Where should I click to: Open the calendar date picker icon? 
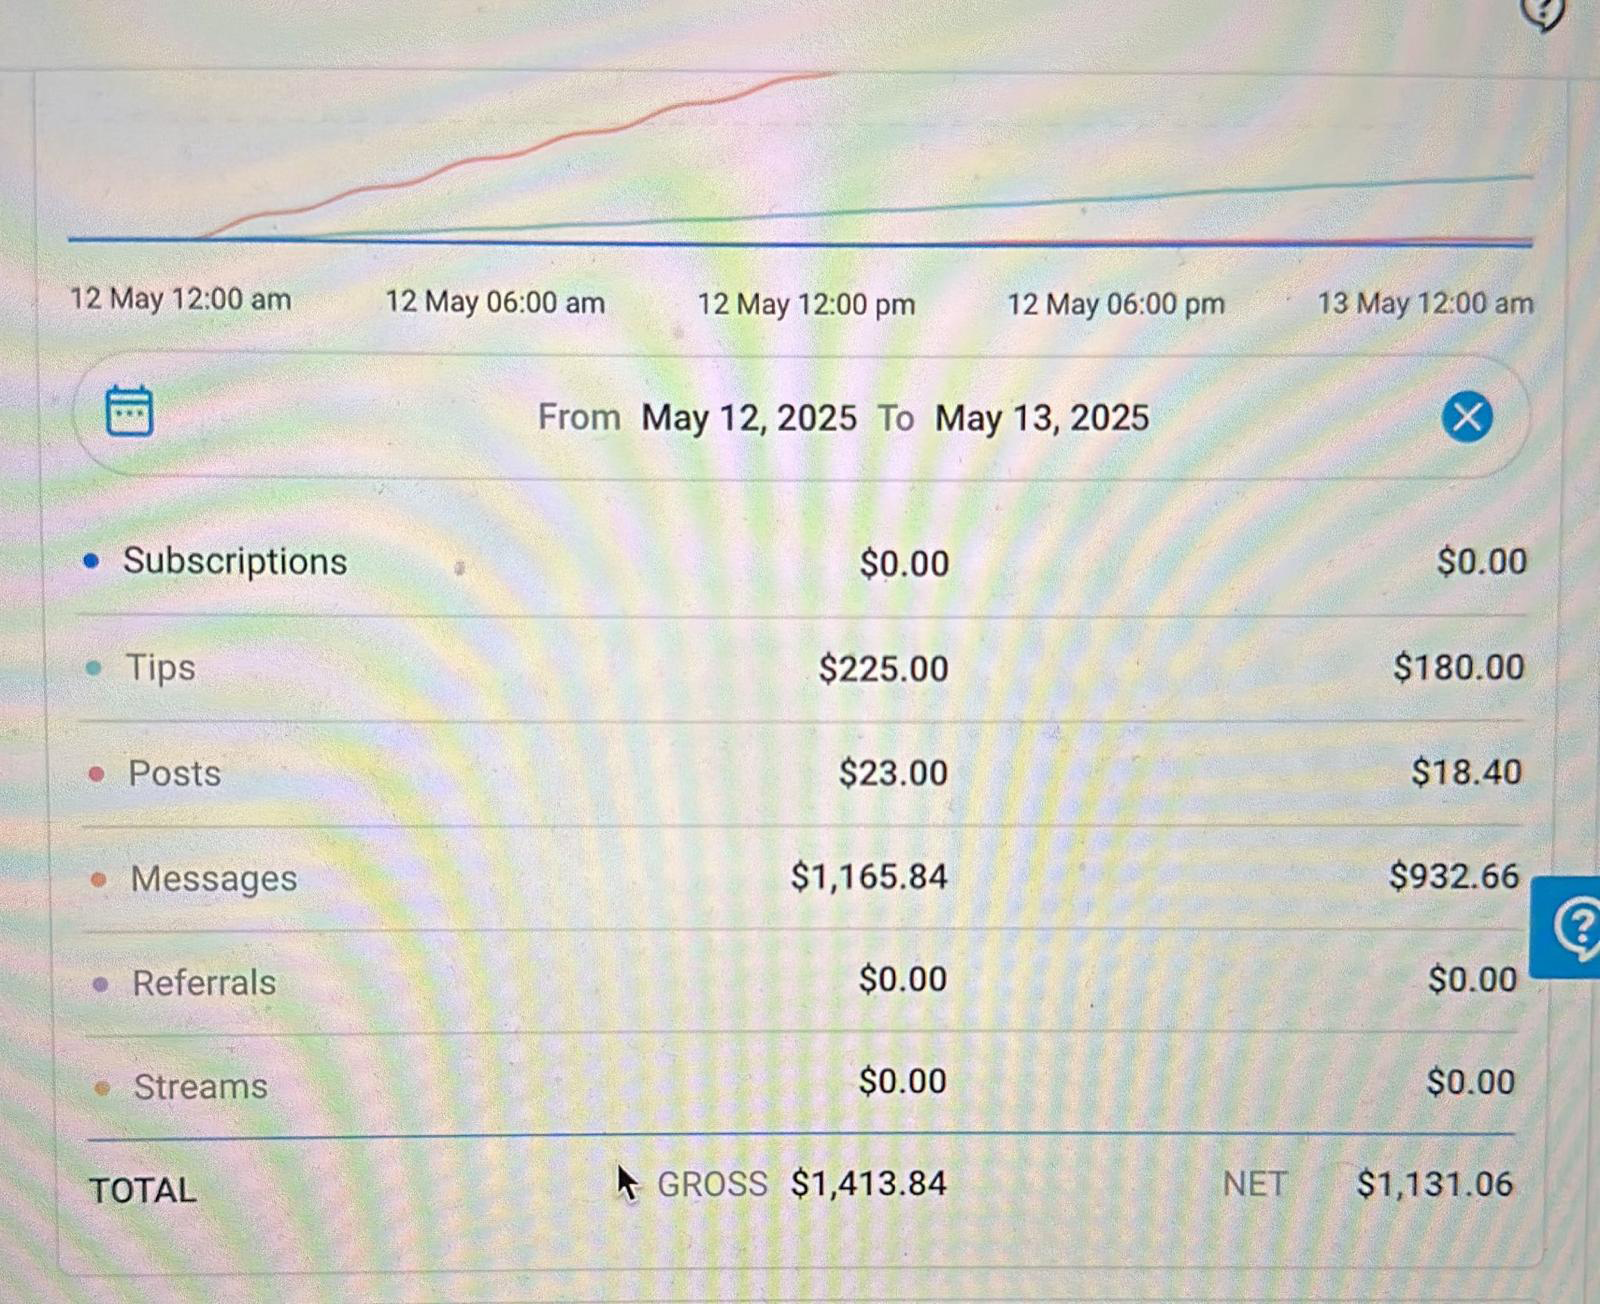[129, 411]
